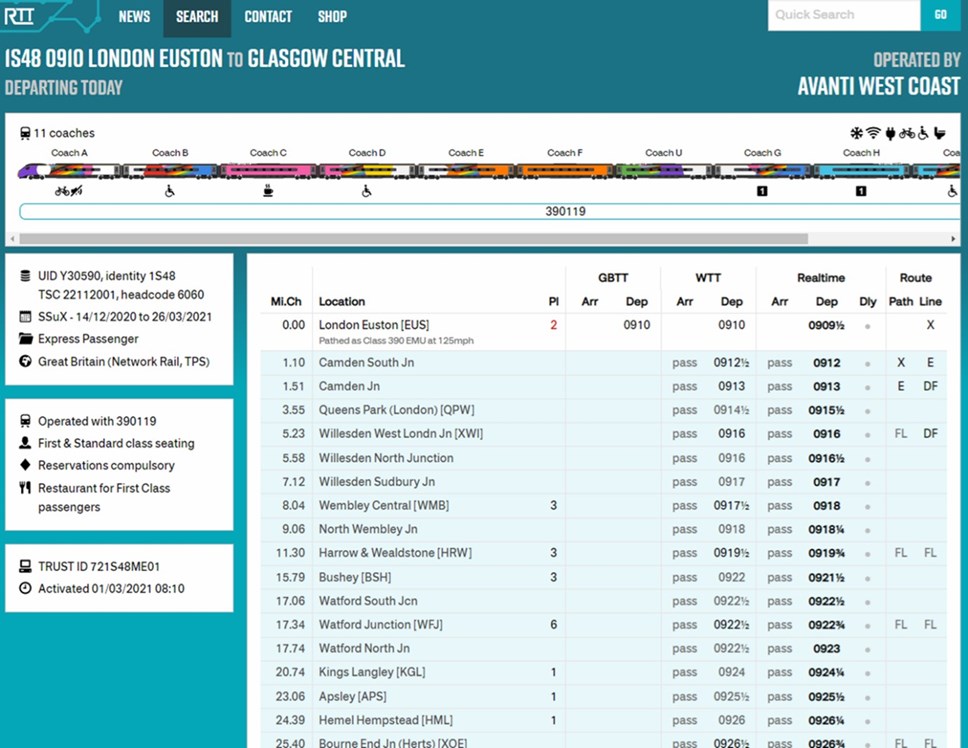Viewport: 968px width, 748px height.
Task: Open the North Wembley Jn location link
Action: point(368,529)
